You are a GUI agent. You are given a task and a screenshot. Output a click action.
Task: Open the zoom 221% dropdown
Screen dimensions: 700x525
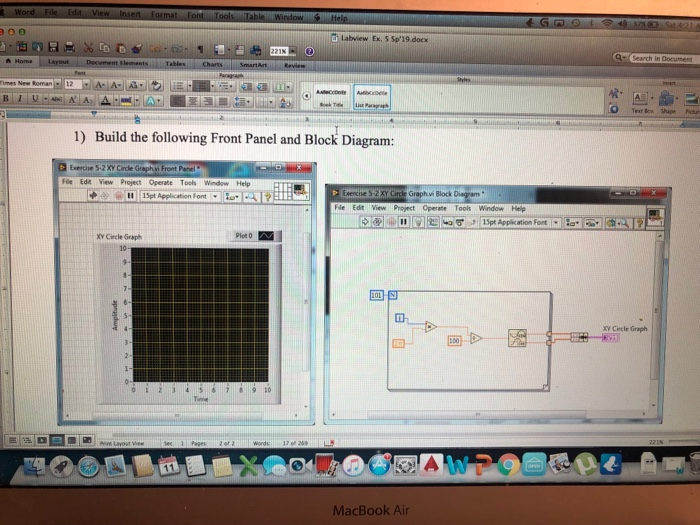point(293,51)
